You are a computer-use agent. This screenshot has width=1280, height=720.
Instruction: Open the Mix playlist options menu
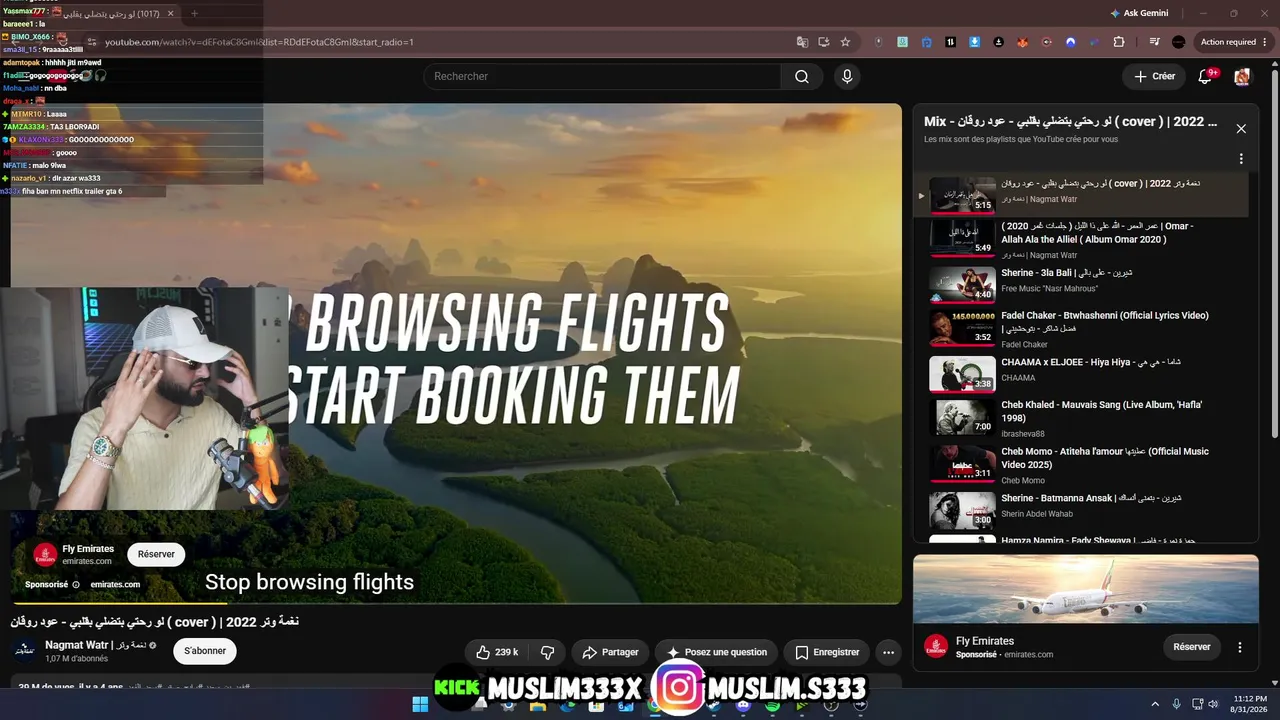pos(1241,159)
